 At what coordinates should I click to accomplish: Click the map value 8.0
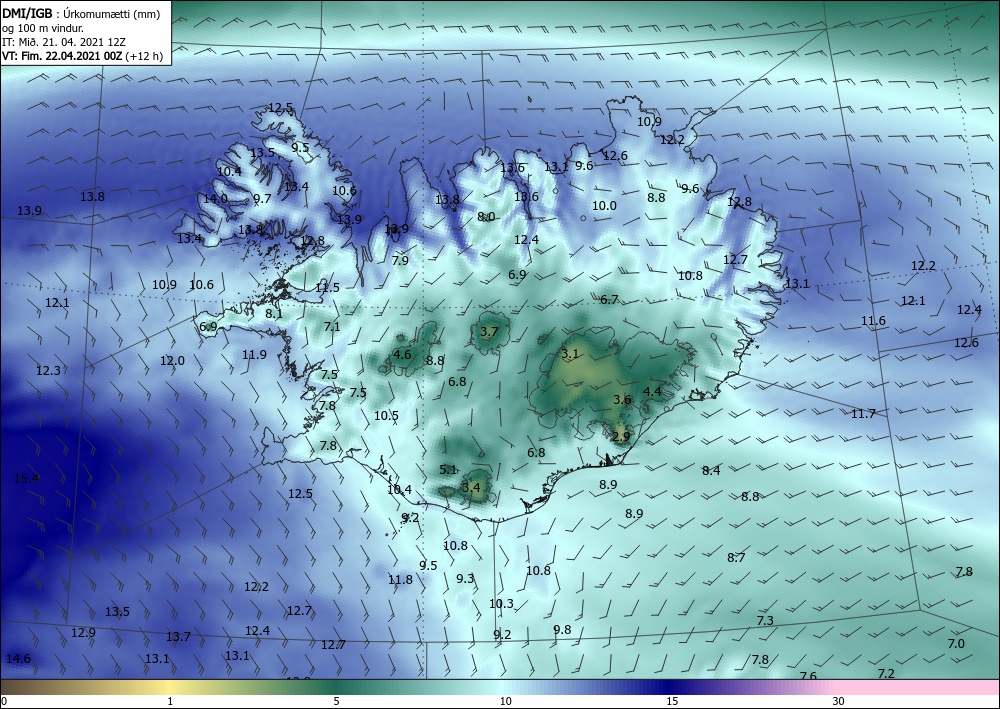pos(486,217)
